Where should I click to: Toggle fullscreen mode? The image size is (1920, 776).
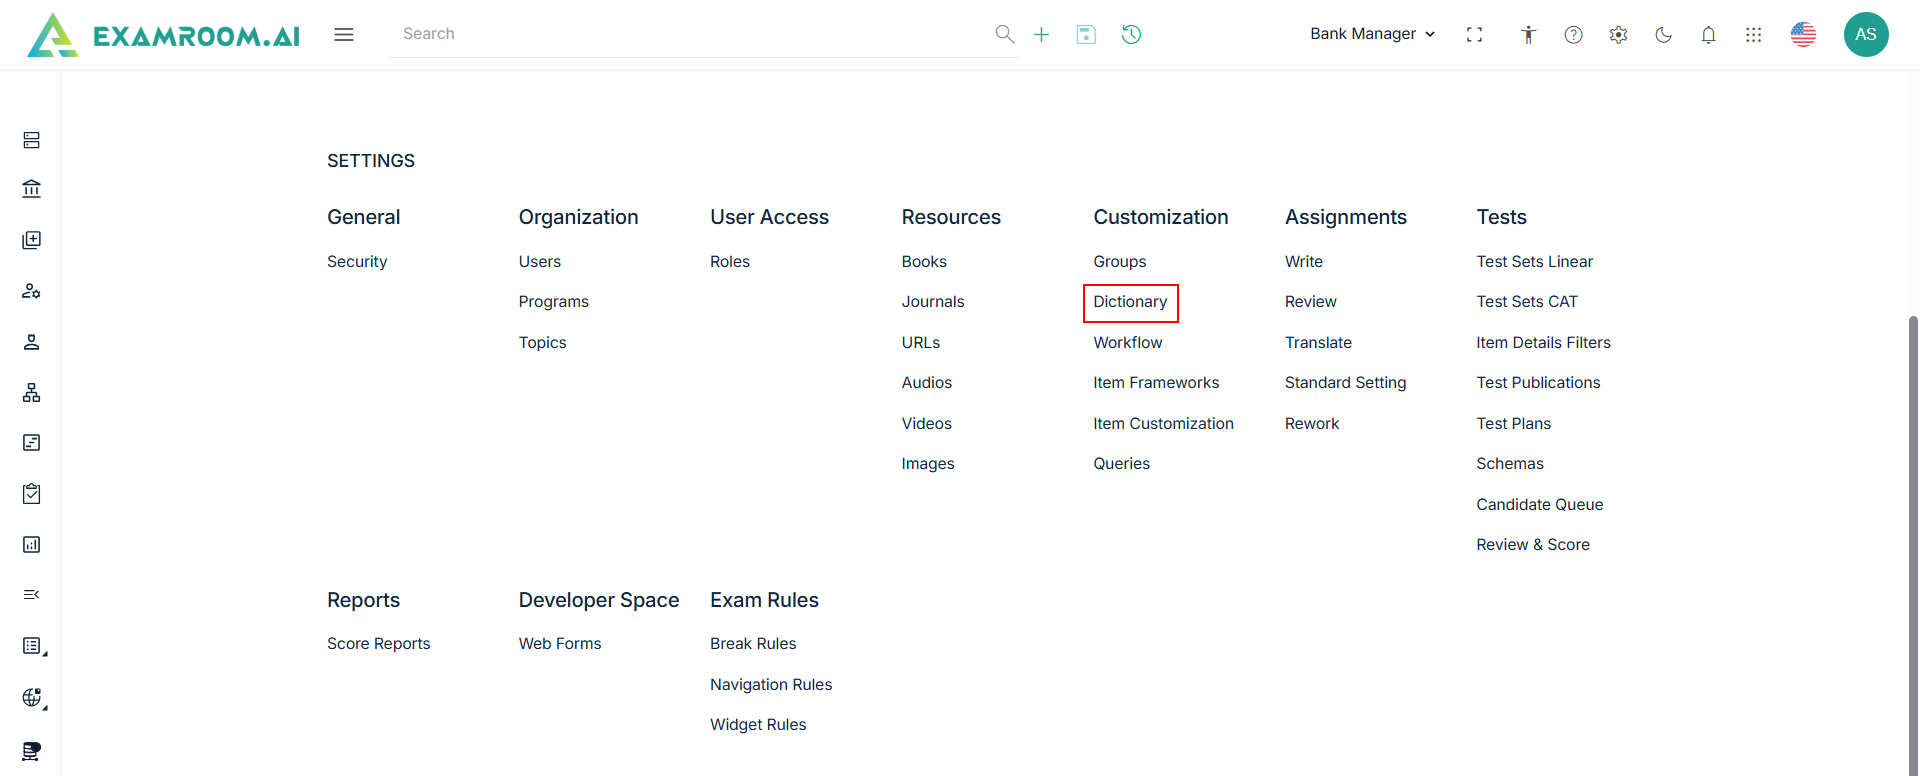coord(1474,35)
